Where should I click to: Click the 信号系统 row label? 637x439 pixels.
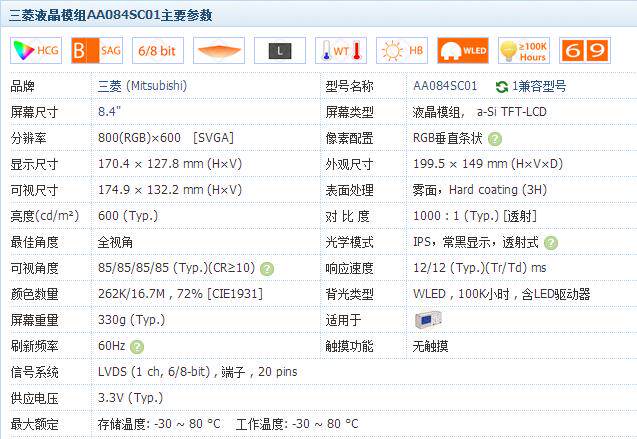[x=35, y=372]
